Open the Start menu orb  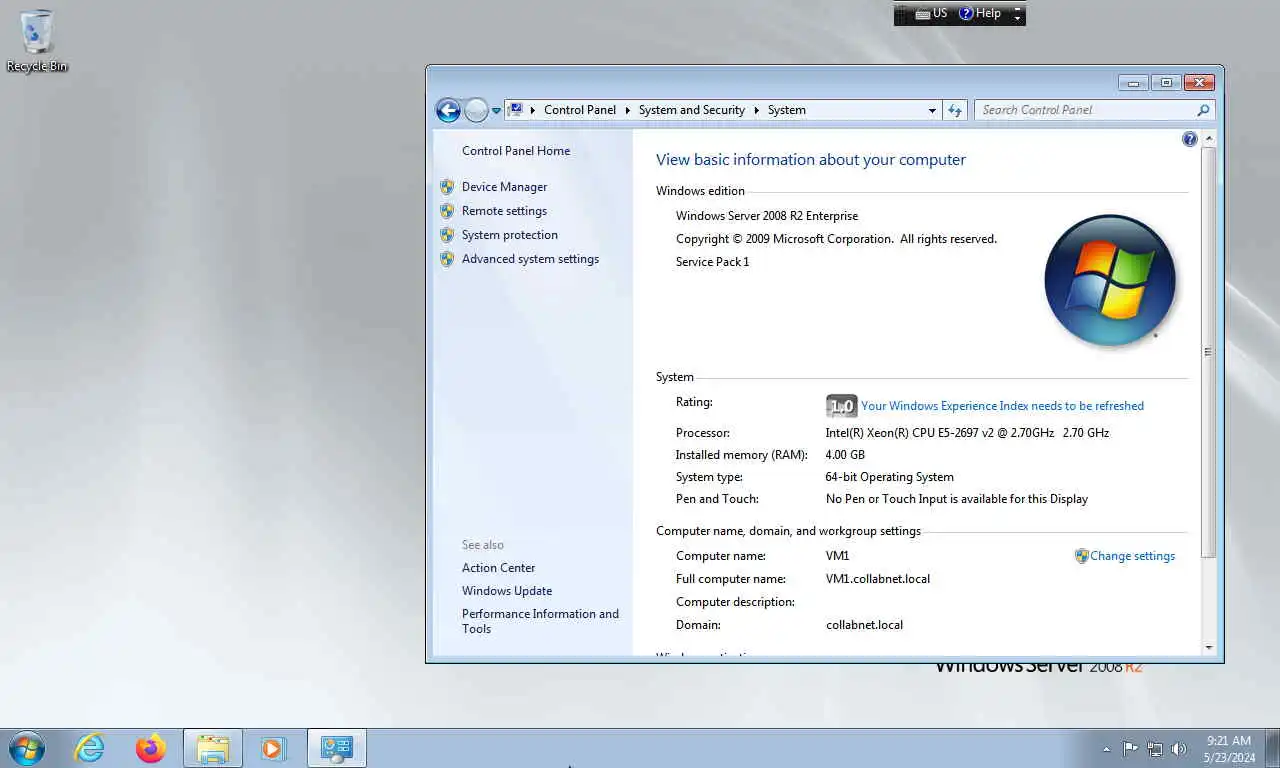[26, 748]
